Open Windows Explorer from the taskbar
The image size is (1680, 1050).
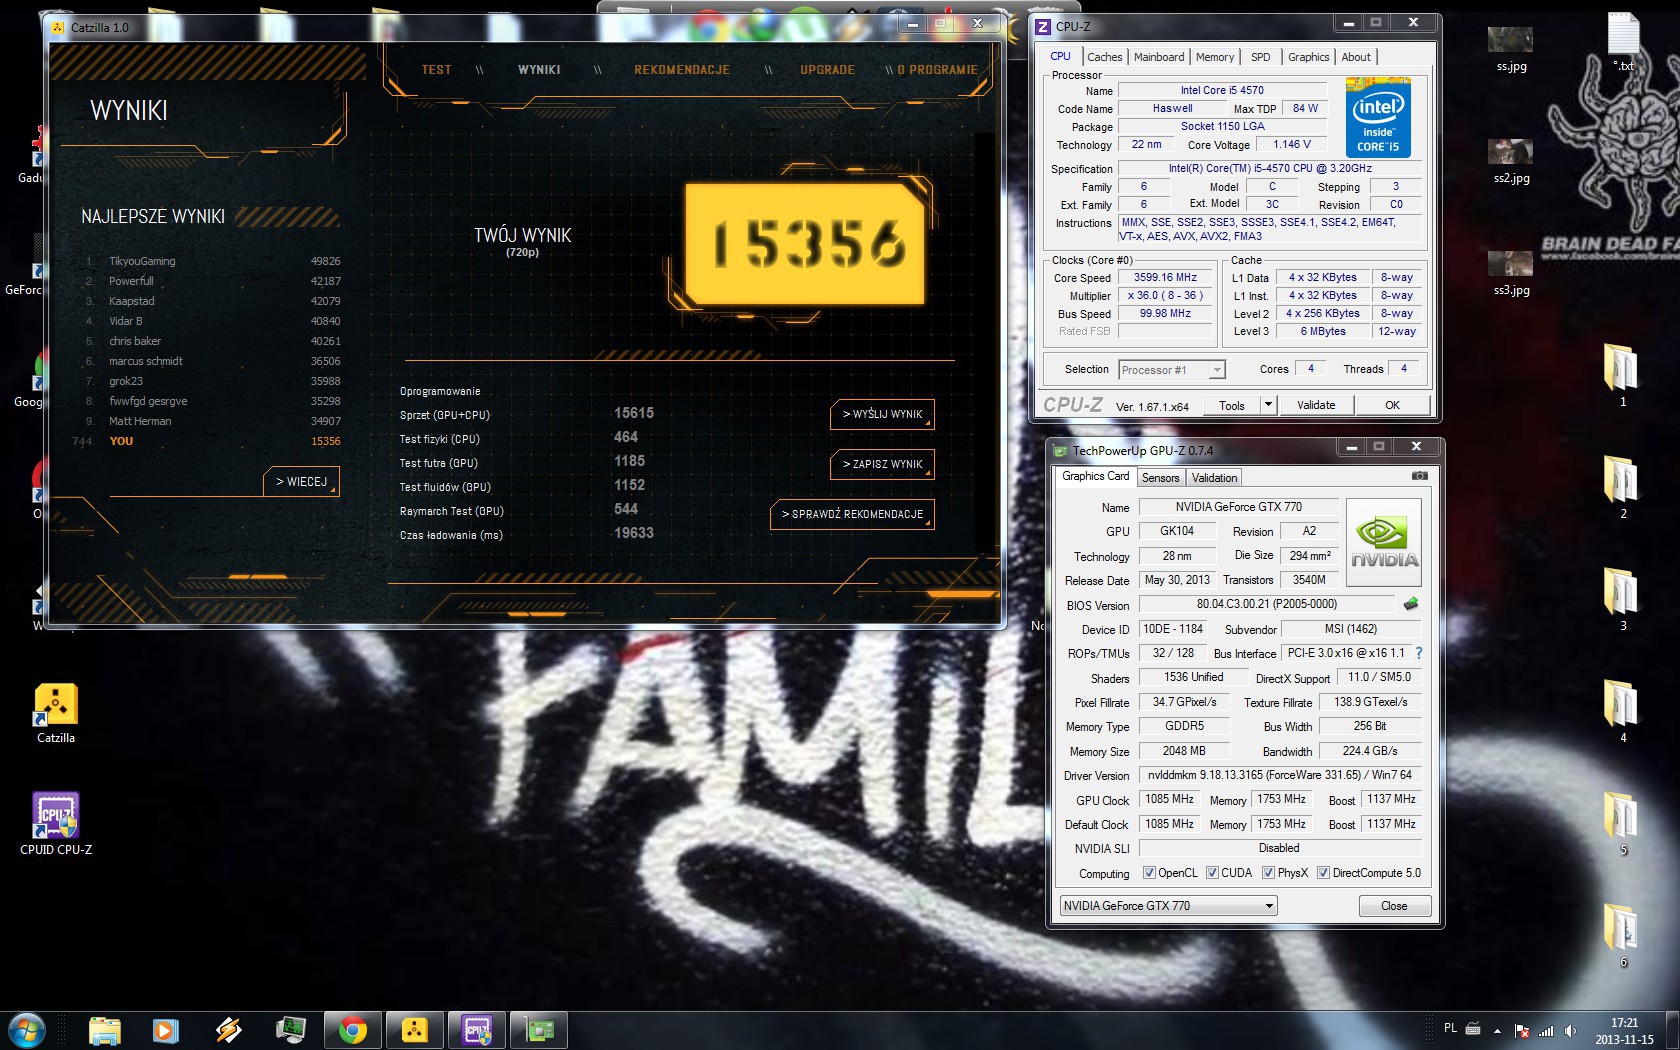point(104,1030)
